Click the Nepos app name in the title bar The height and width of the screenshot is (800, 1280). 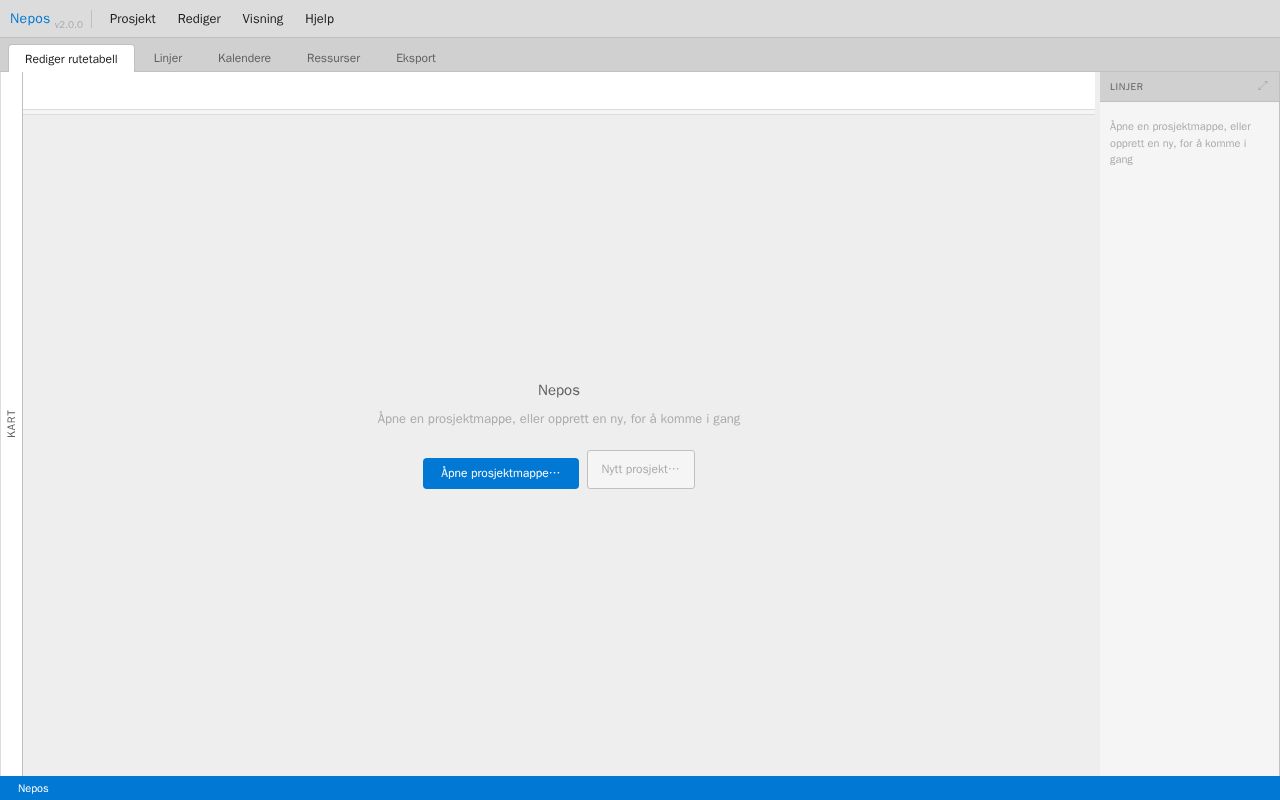[30, 19]
